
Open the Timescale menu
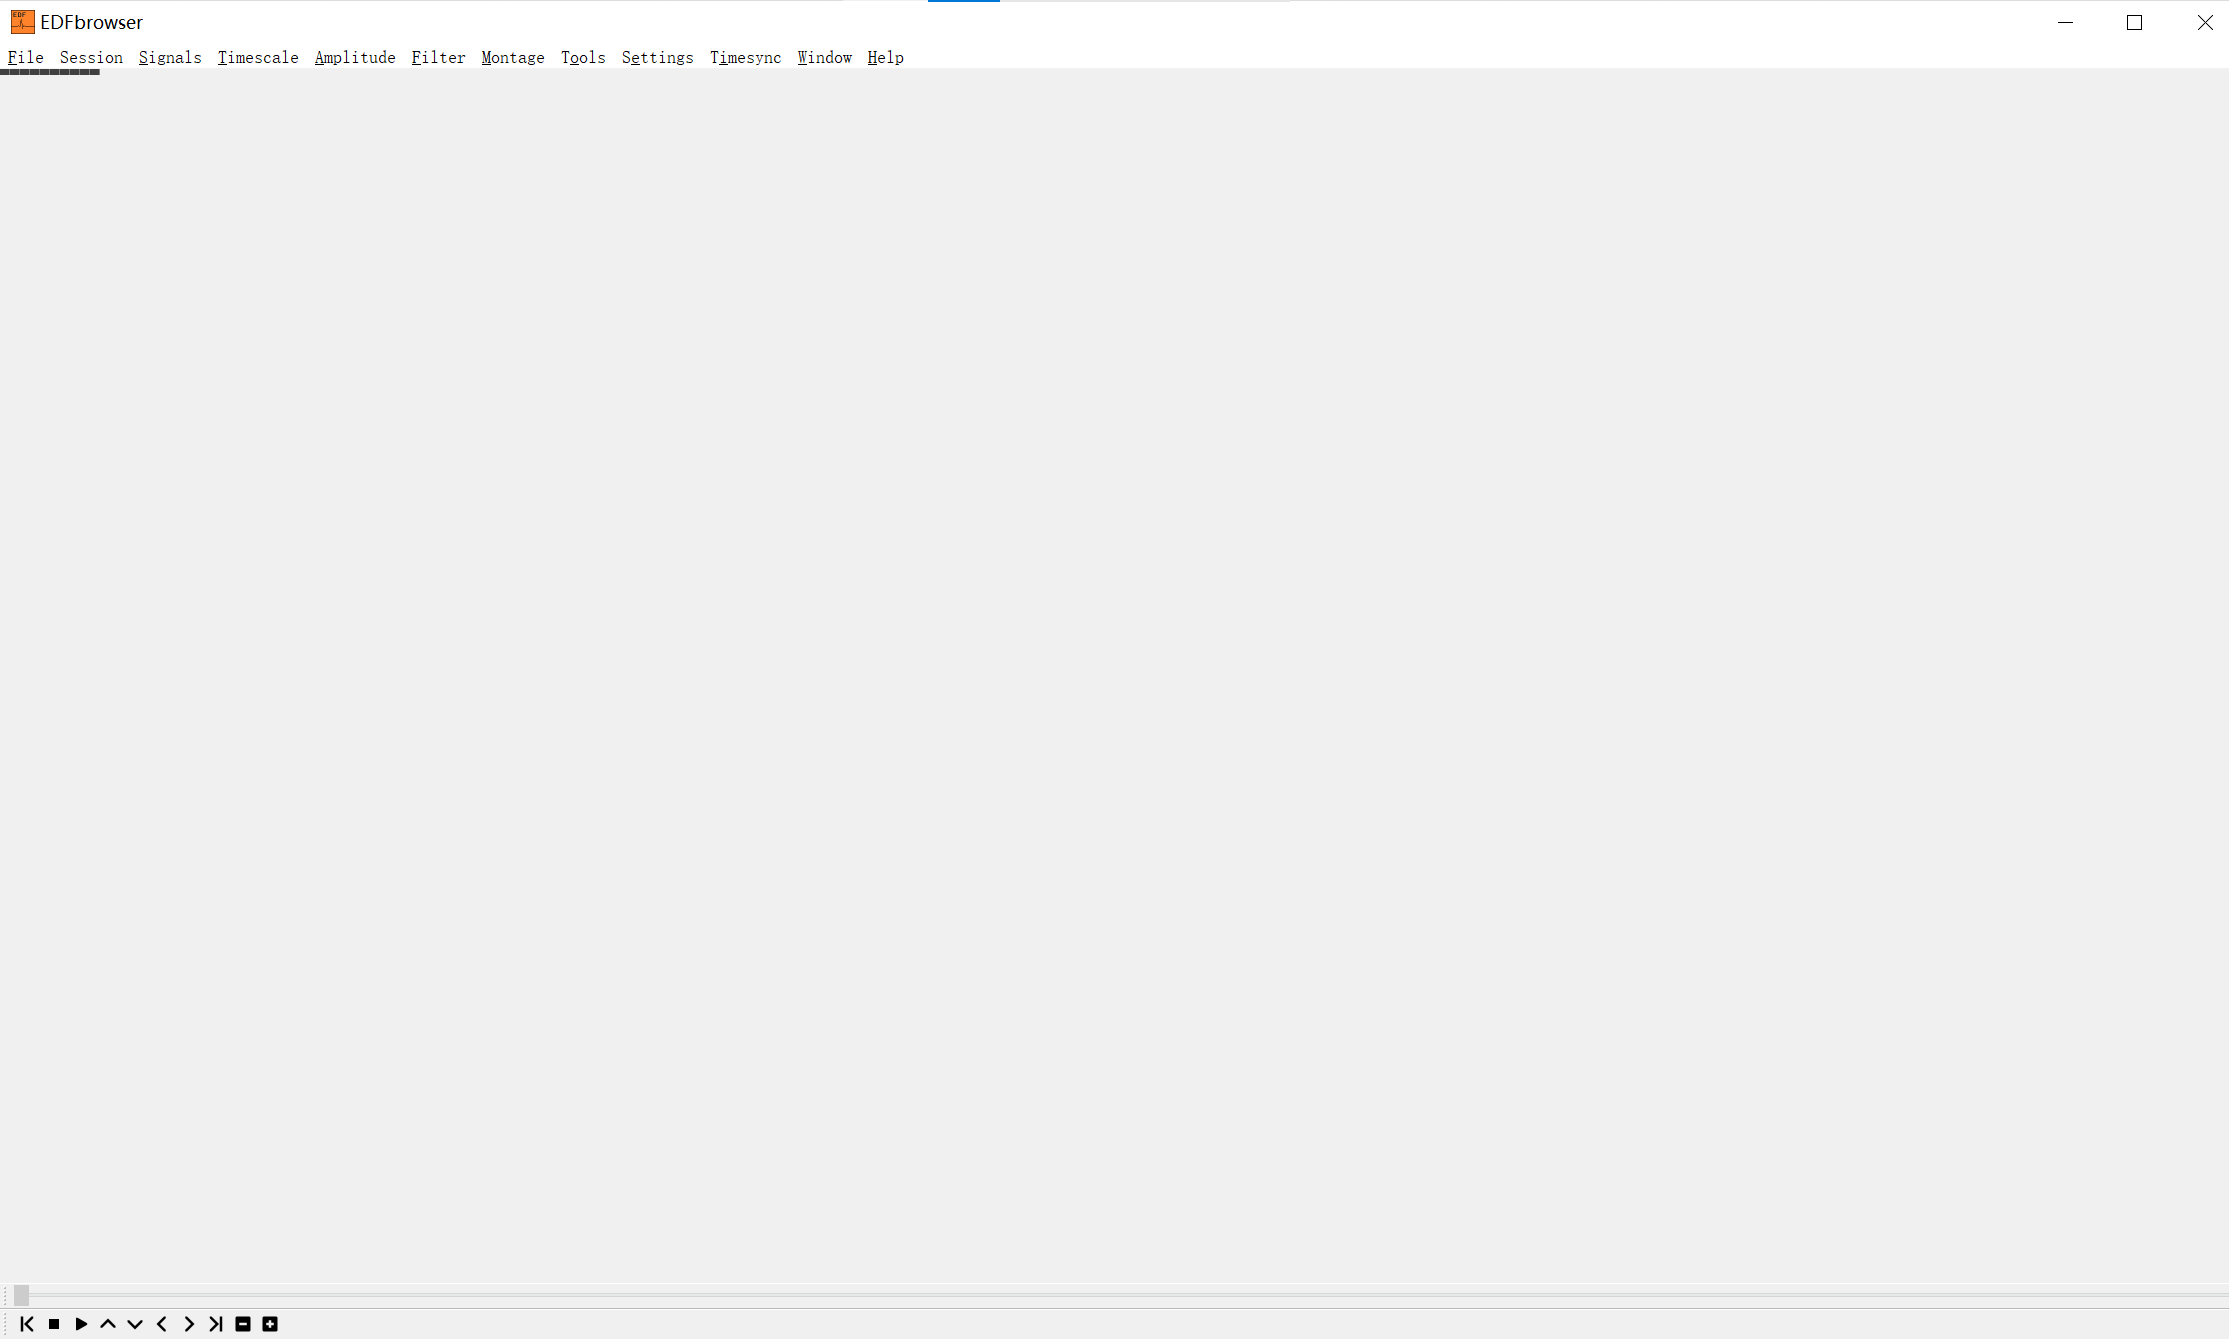pos(258,58)
